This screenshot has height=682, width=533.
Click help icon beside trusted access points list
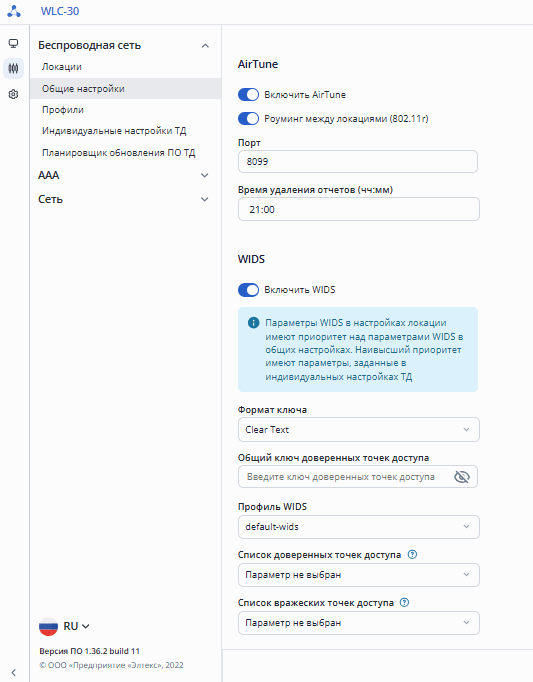click(x=412, y=555)
